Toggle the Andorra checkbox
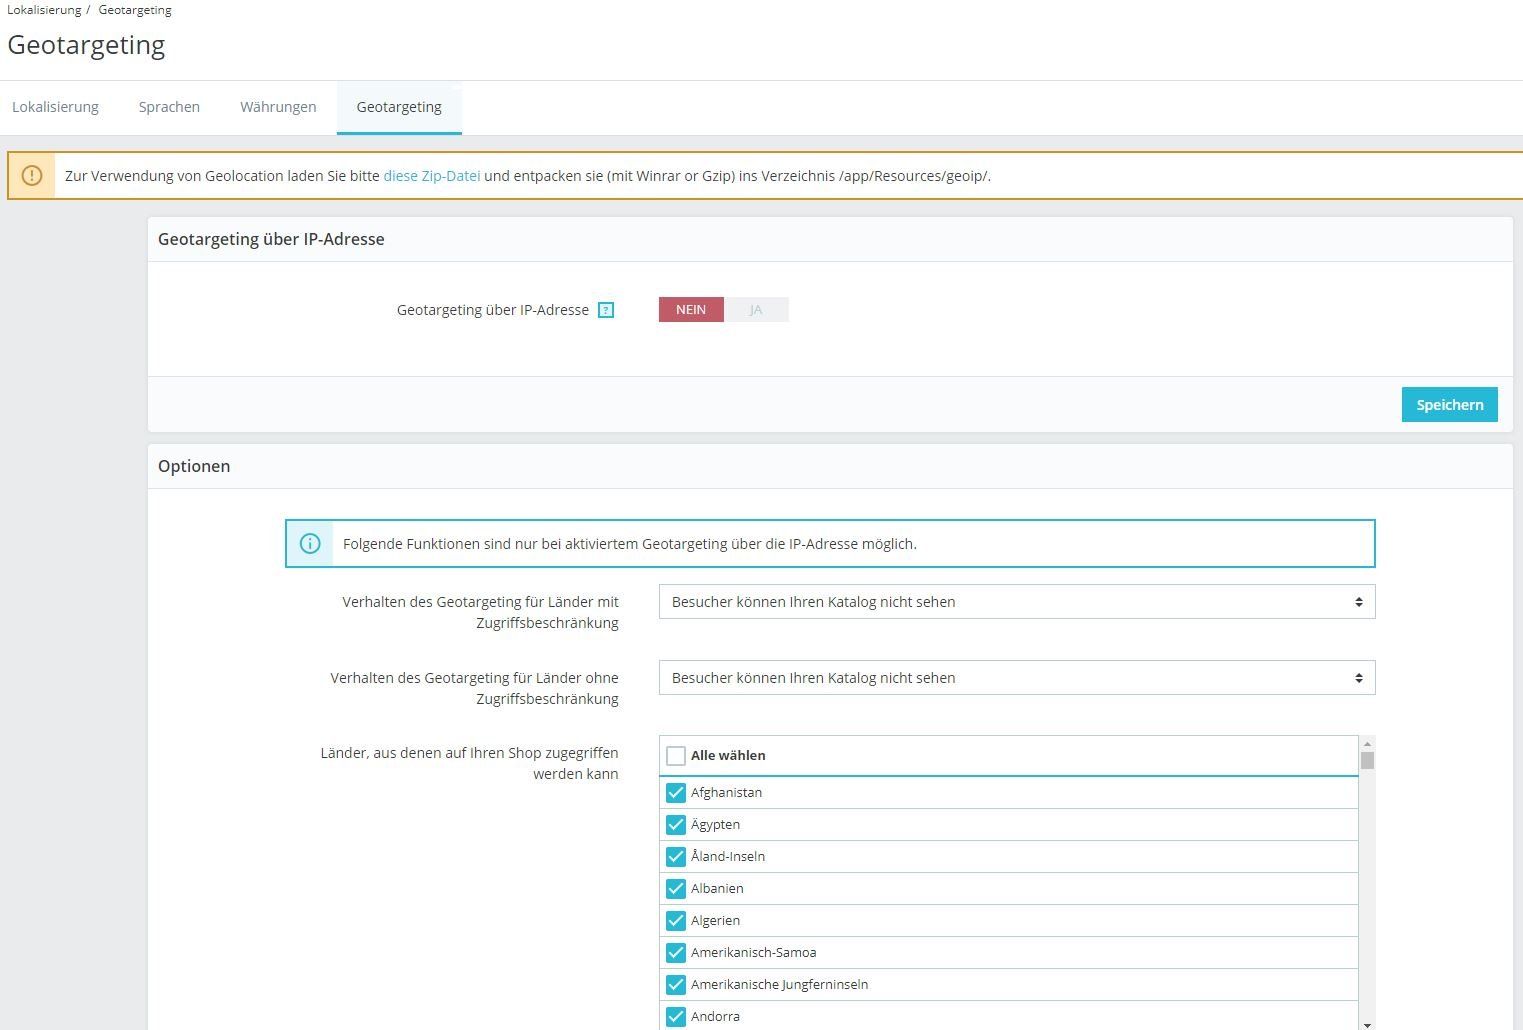This screenshot has height=1030, width=1523. [x=676, y=1017]
